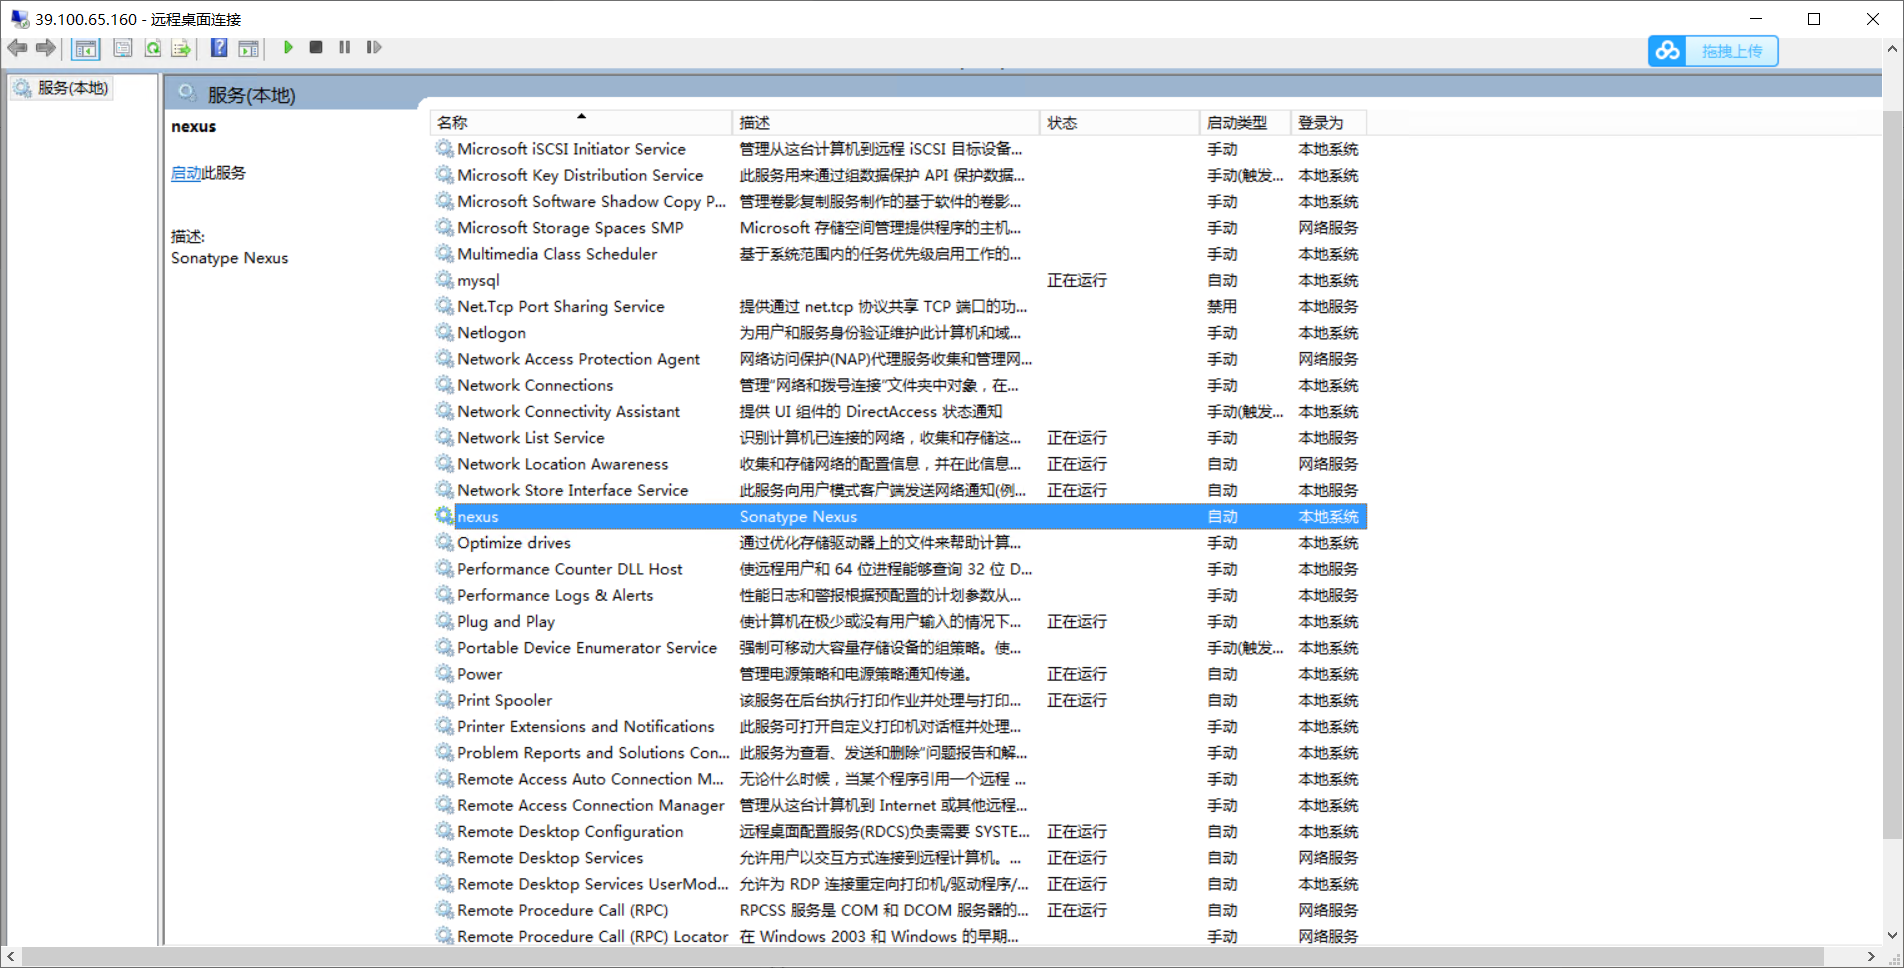Screen dimensions: 1904x968
Task: Click the gear icon beside mysql
Action: (x=444, y=279)
